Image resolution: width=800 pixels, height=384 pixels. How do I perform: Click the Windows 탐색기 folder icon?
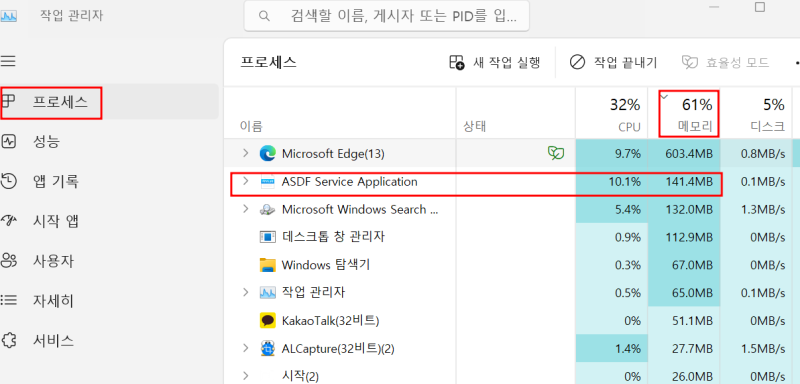coord(267,265)
